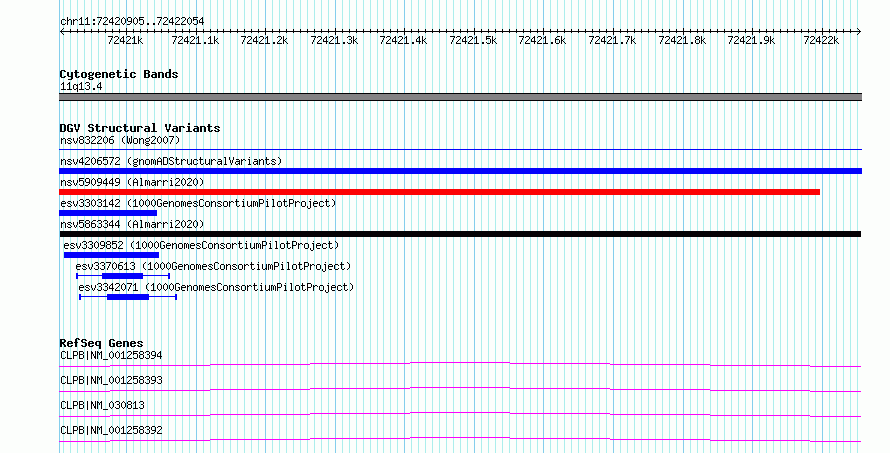Click the chr11:72420905..72422054 region label

point(132,21)
